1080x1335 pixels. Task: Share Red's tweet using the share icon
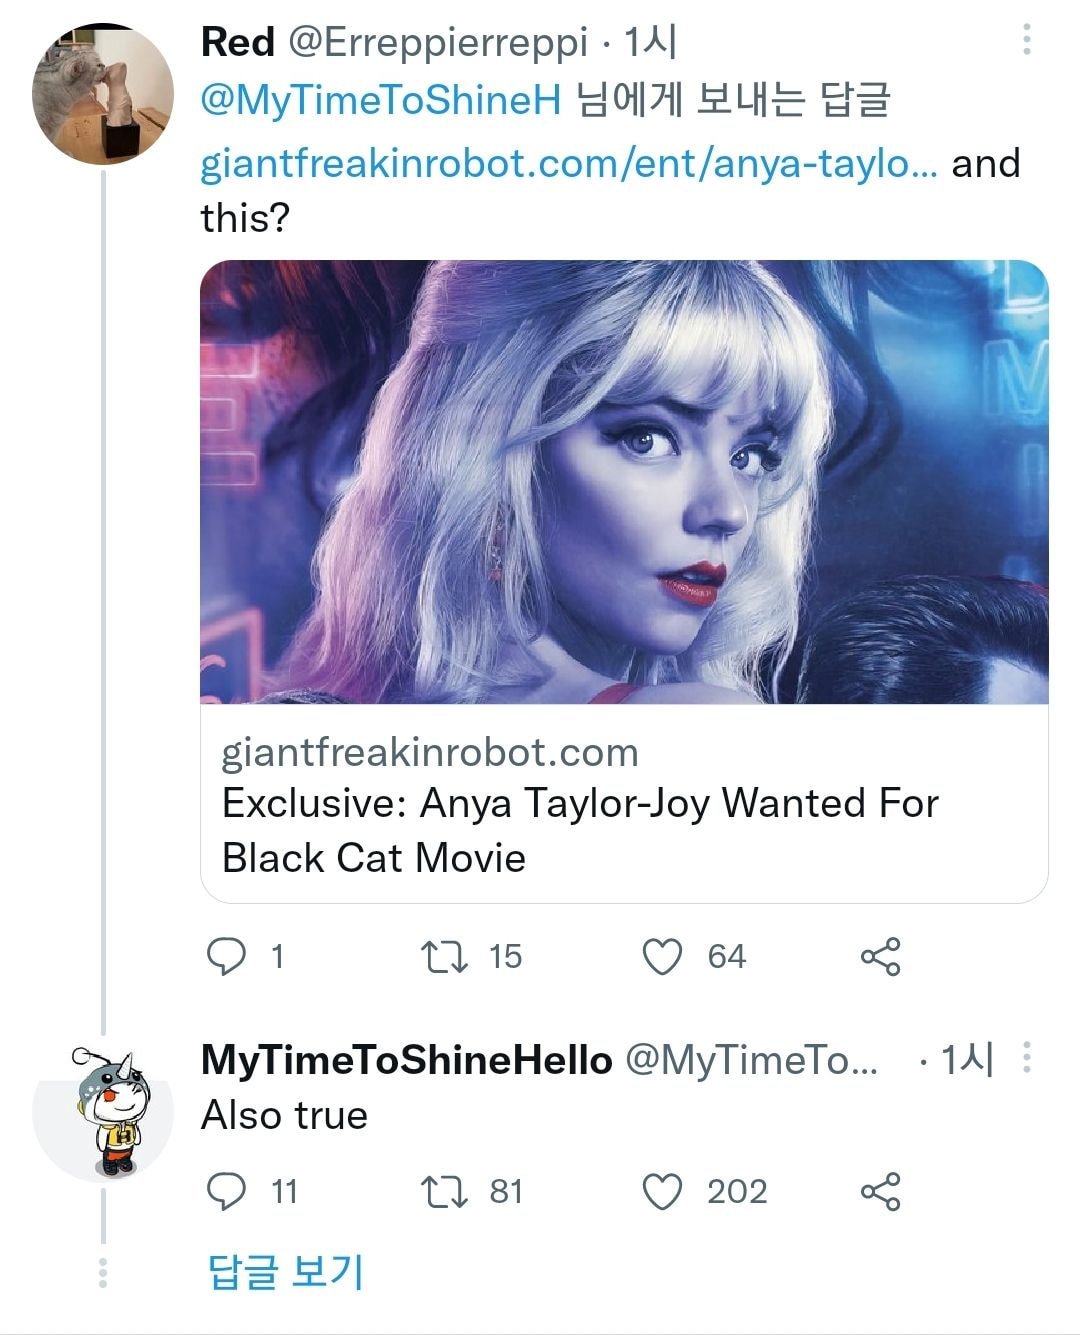tap(880, 956)
